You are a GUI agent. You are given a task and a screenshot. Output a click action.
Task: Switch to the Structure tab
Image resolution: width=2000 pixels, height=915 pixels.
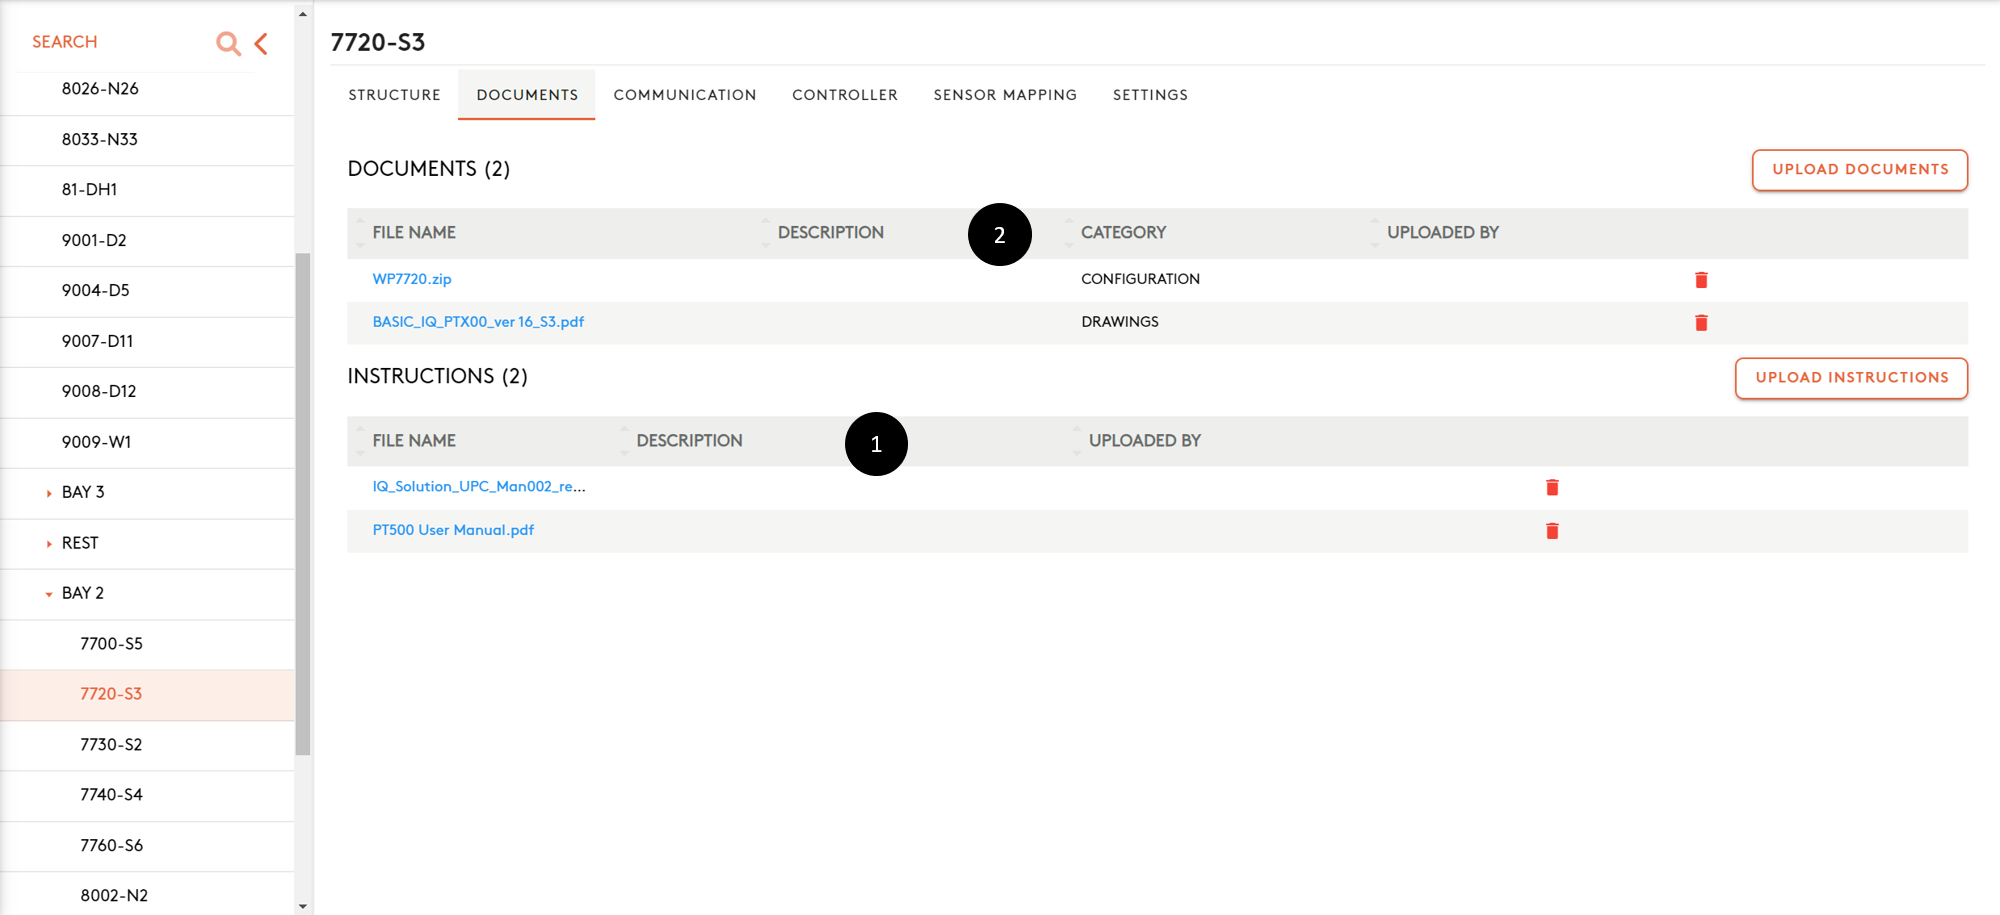[394, 95]
